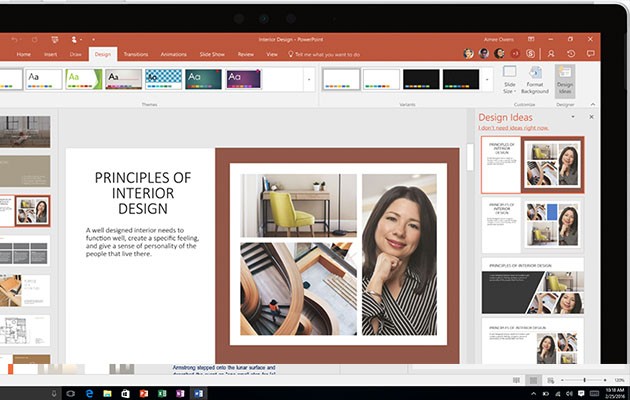Click the Format Background button
Viewport: 630px width, 400px height.
point(535,80)
